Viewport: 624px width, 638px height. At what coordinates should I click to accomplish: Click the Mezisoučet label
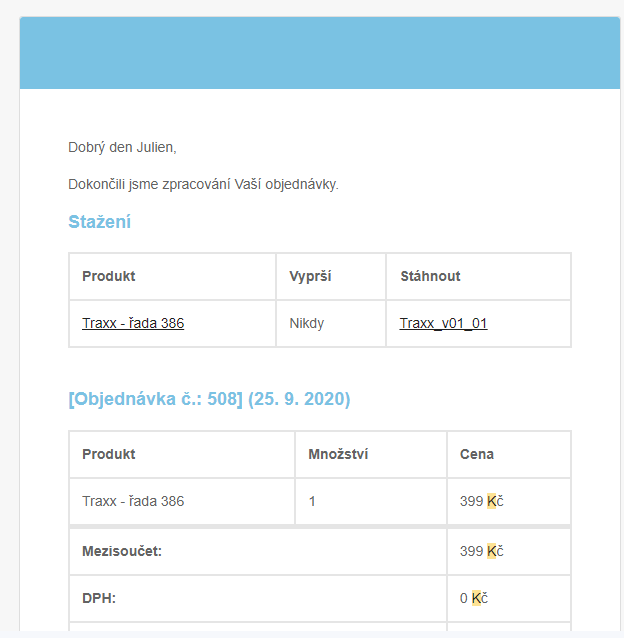122,551
